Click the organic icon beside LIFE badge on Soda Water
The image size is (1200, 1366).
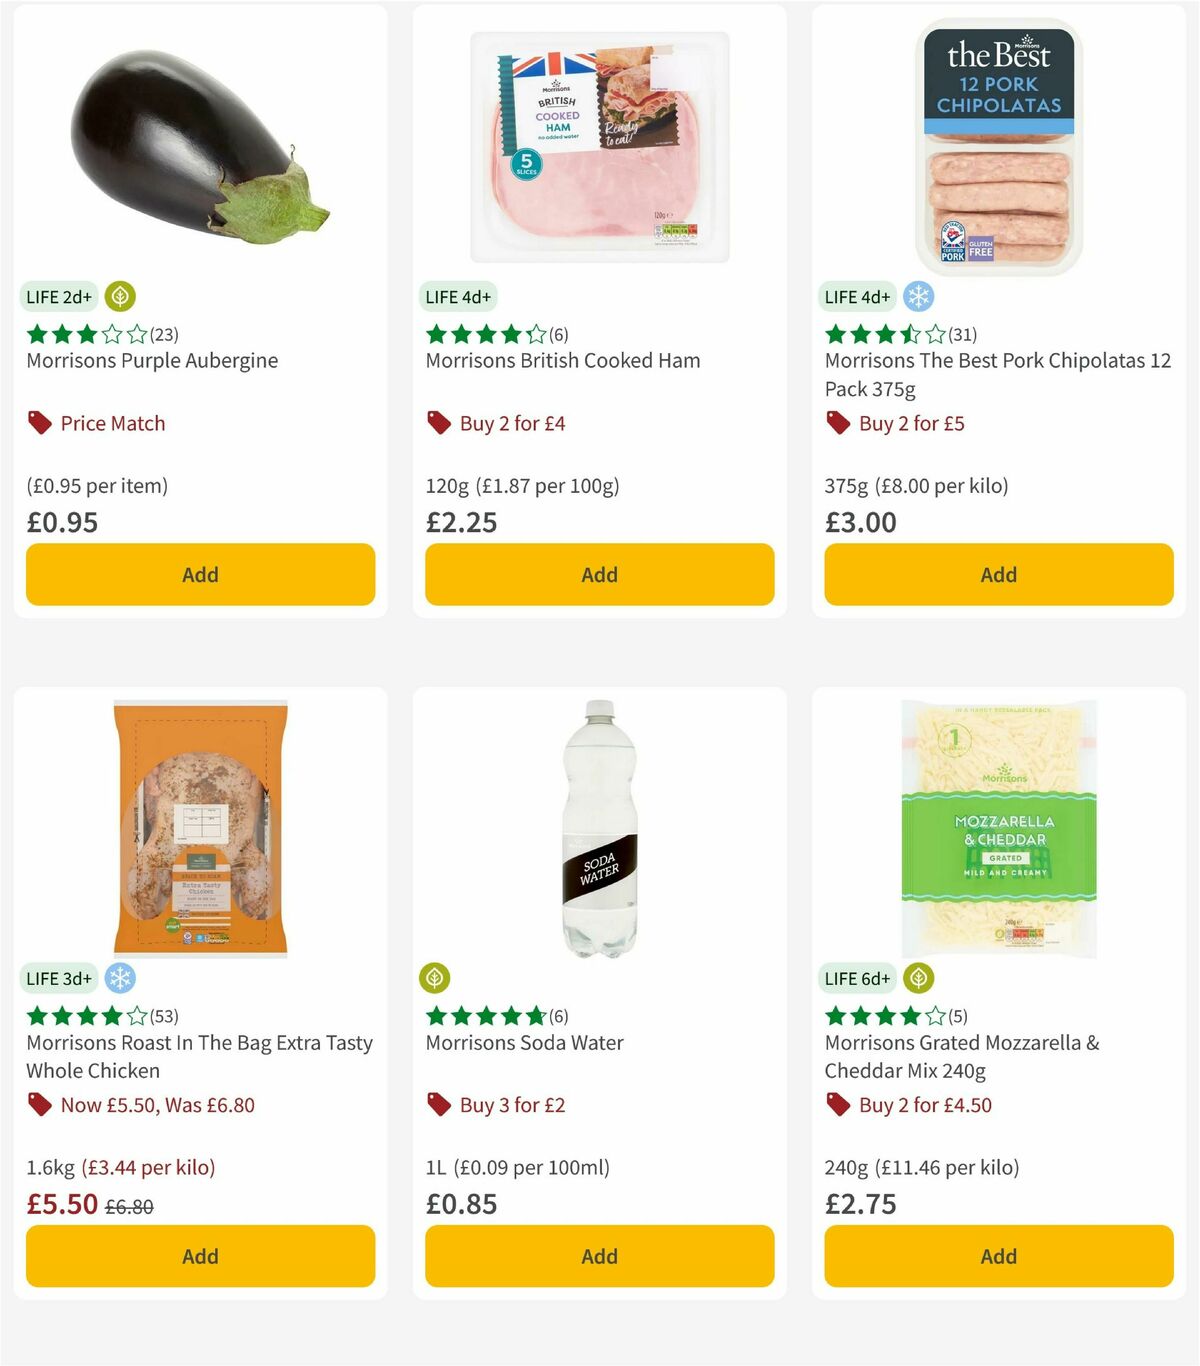(436, 978)
